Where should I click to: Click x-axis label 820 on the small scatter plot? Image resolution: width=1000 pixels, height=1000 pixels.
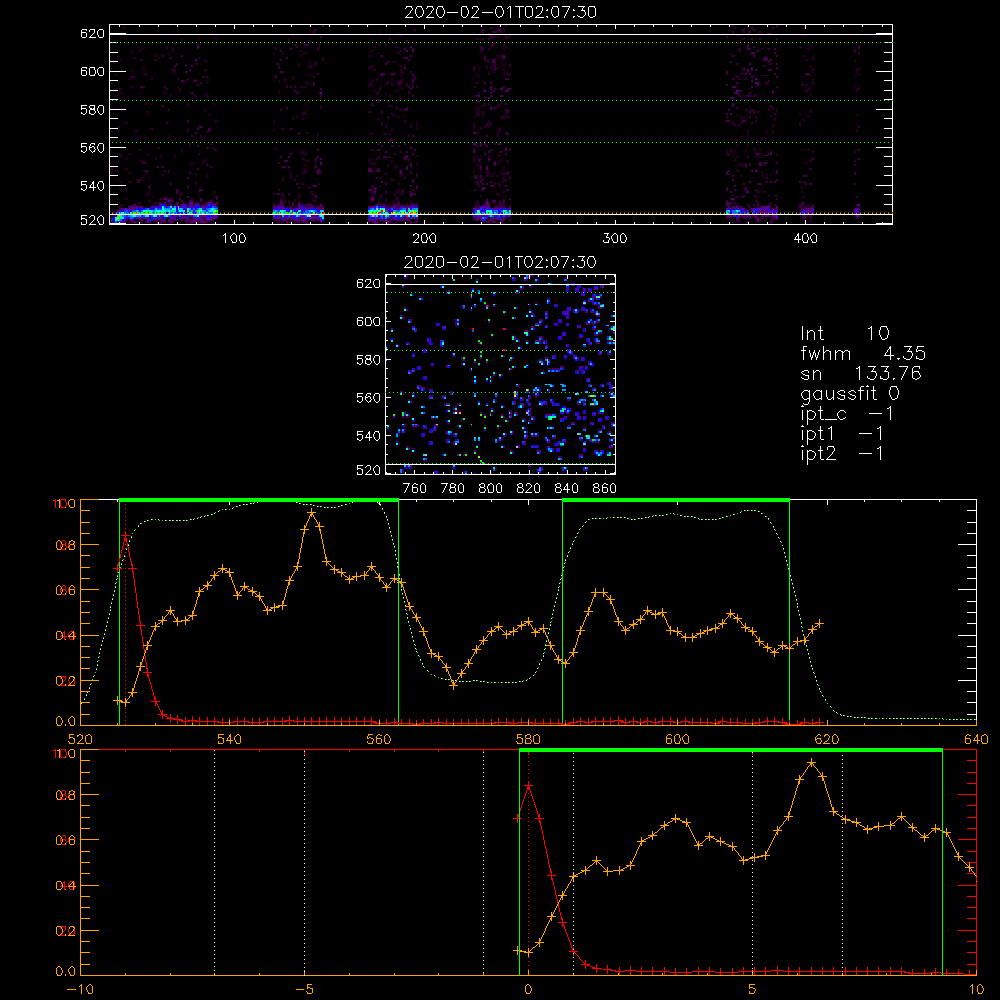tap(529, 489)
